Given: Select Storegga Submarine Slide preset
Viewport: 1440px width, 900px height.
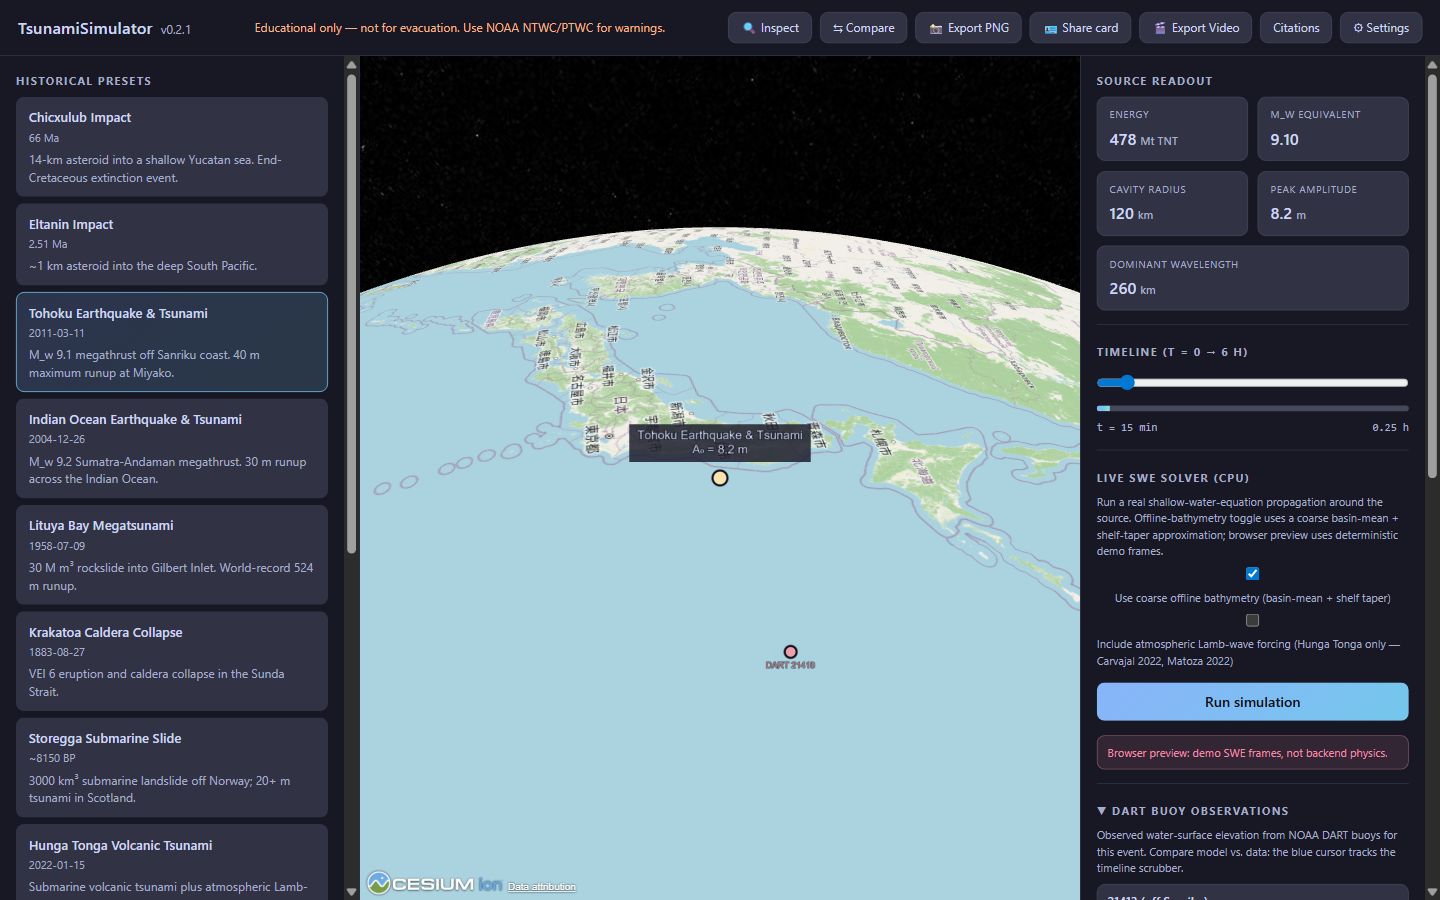Looking at the screenshot, I should 172,767.
